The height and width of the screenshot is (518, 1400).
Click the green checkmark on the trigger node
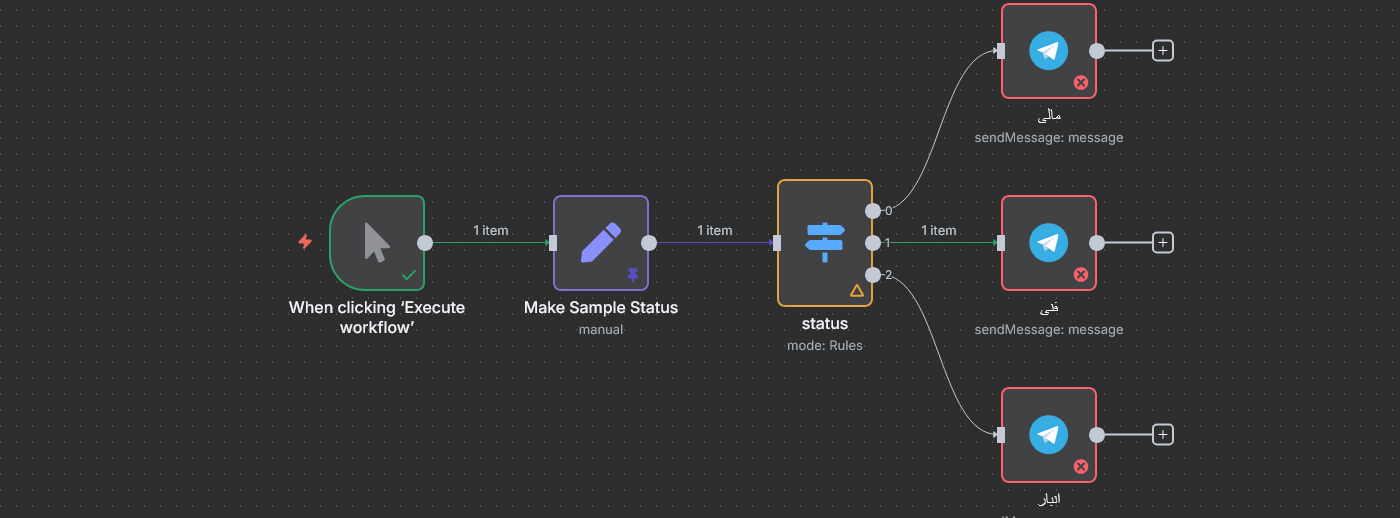tap(408, 274)
